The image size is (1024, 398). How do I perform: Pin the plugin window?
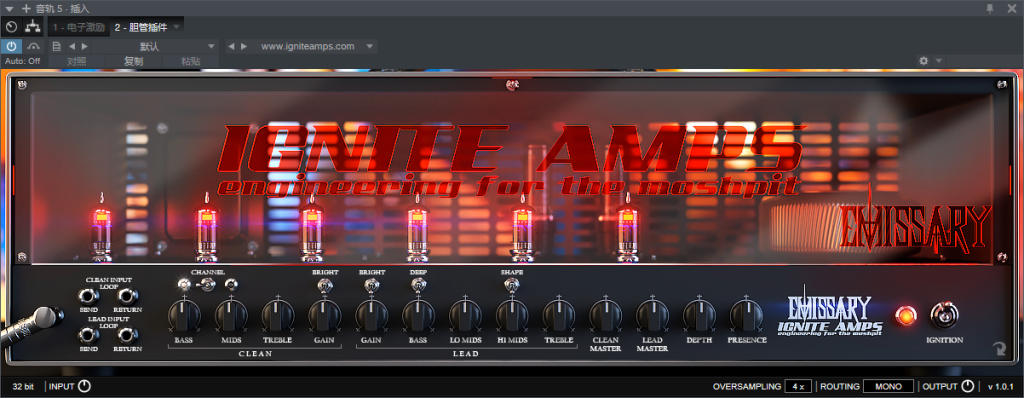(991, 8)
